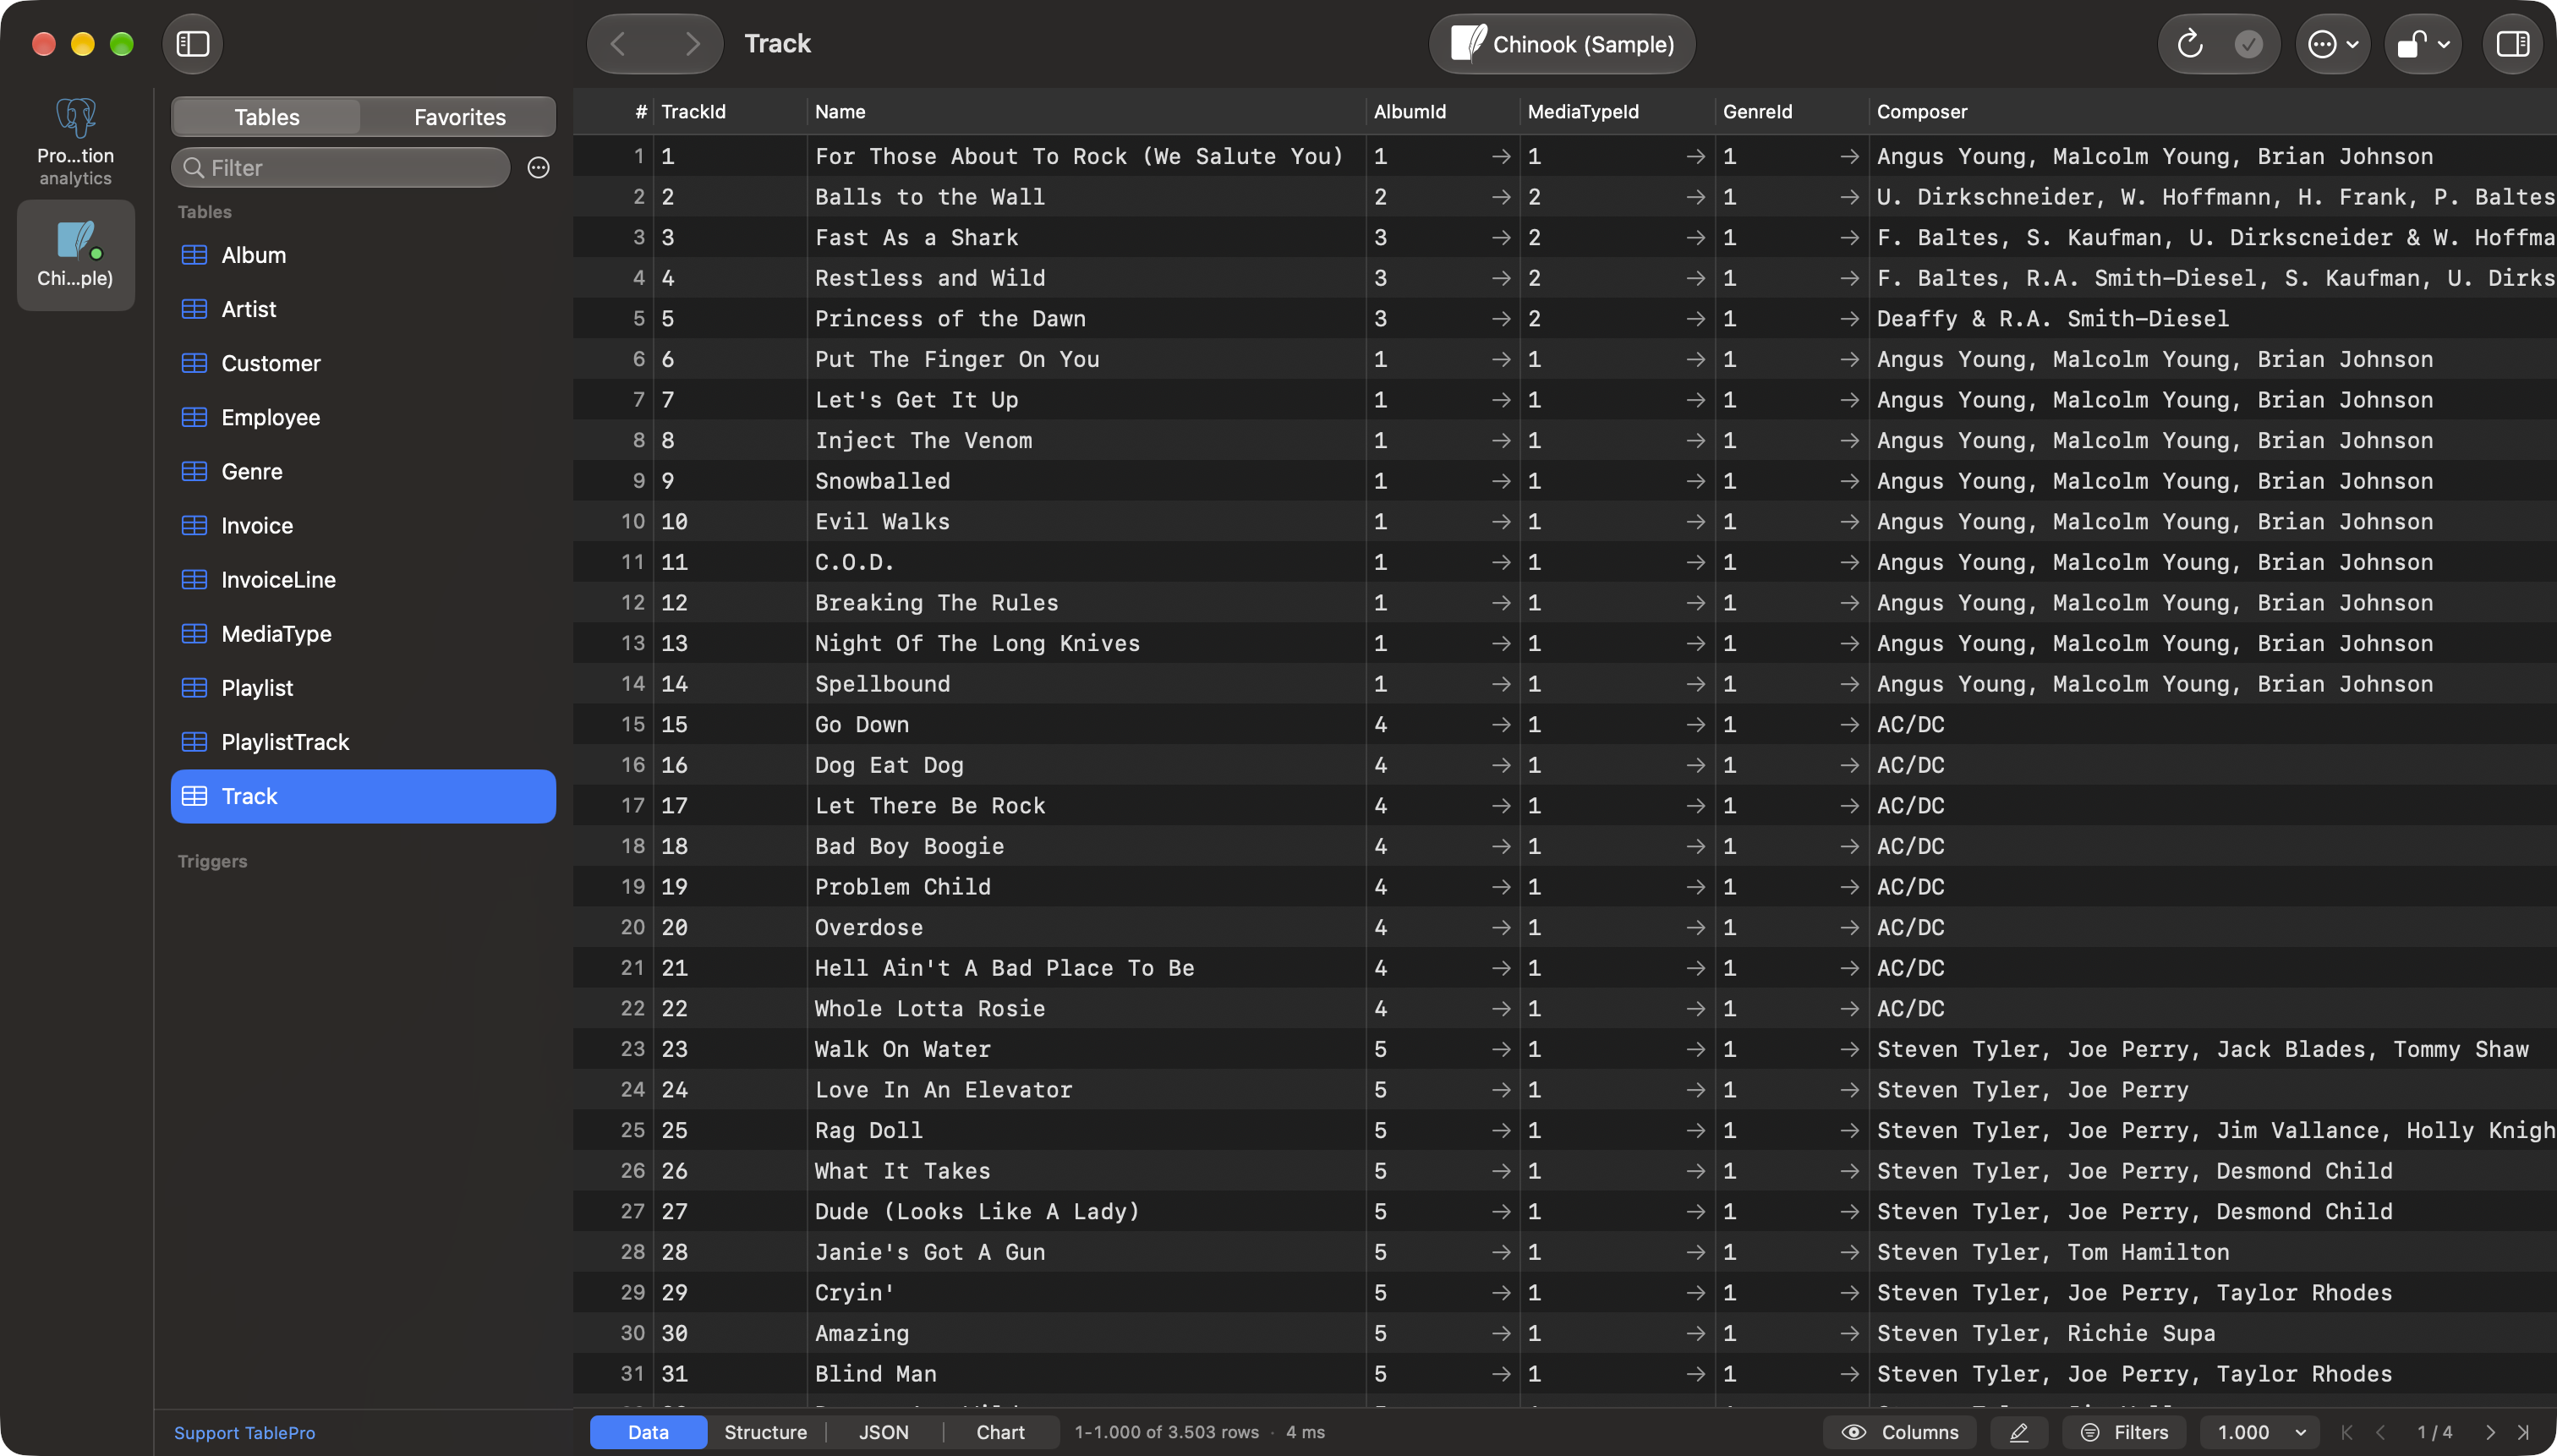
Task: Open the unlock safe-mode dropdown
Action: [x=2423, y=44]
